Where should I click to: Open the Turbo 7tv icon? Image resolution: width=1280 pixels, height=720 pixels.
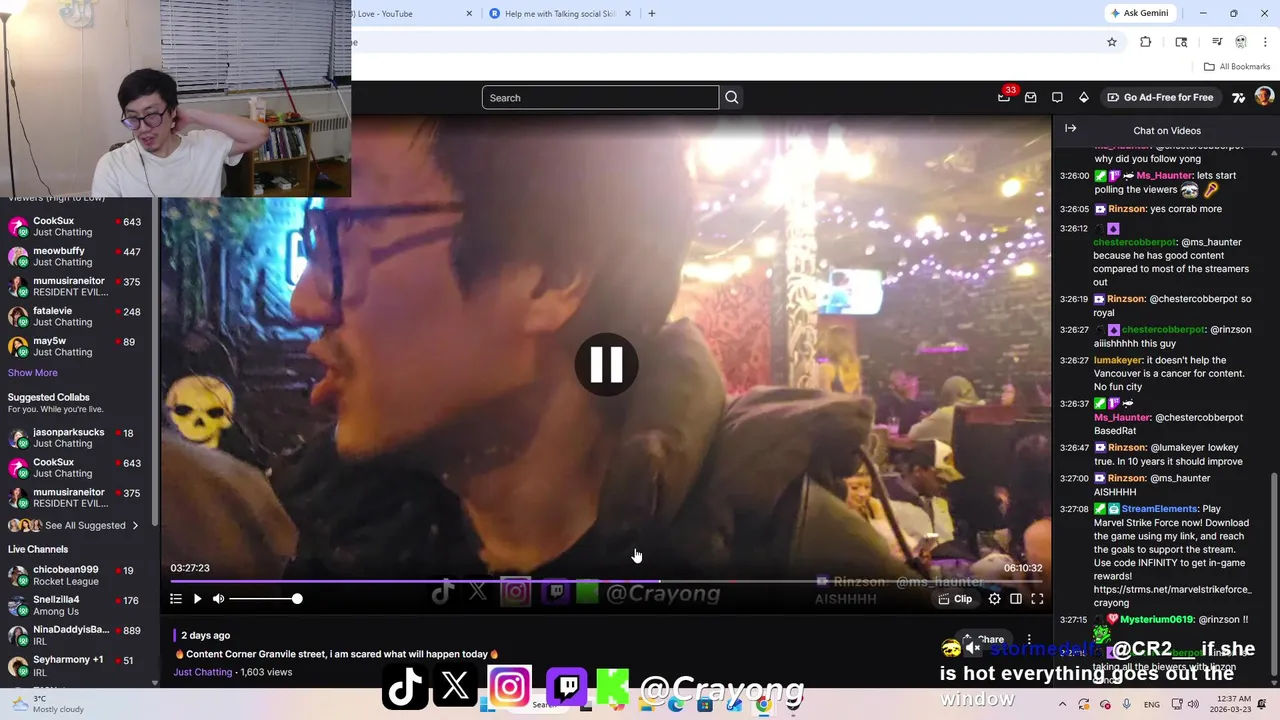click(1238, 97)
